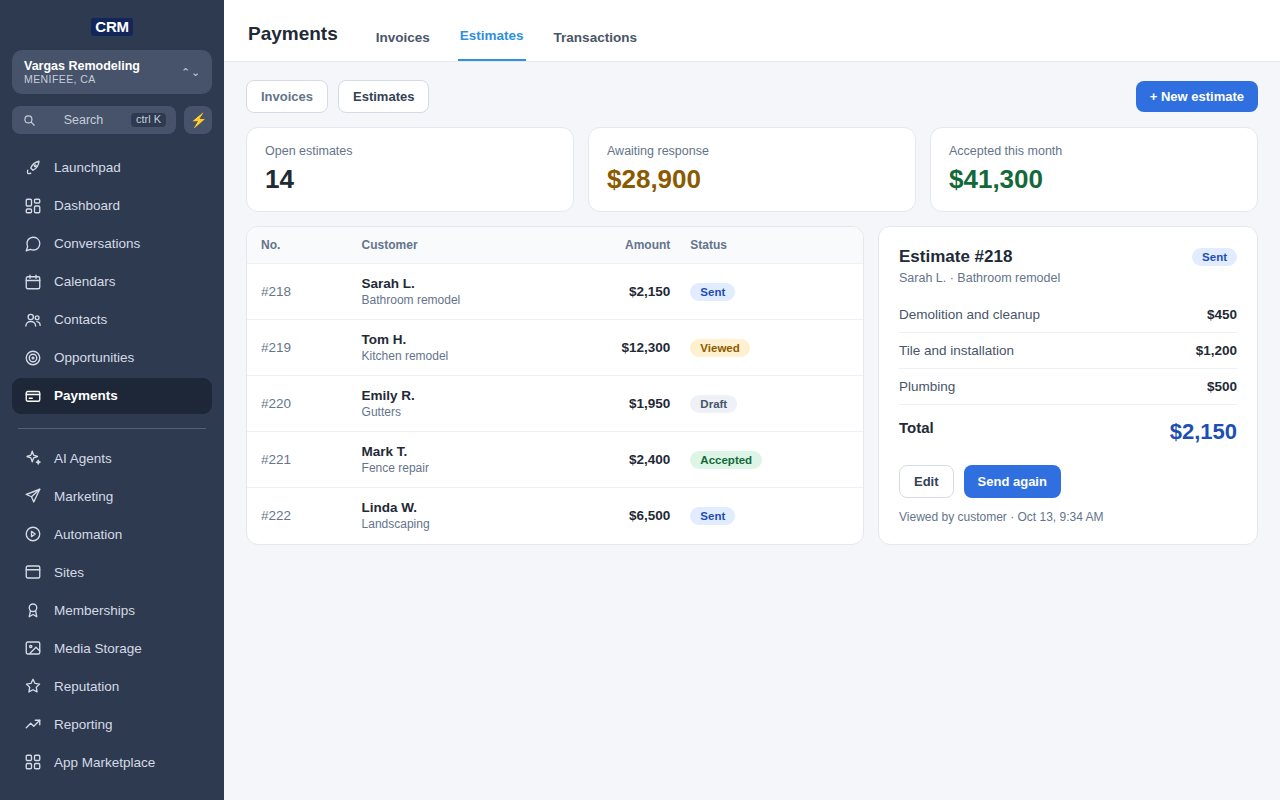The image size is (1280, 800).
Task: Click the lightning bolt quick actions button
Action: [x=198, y=120]
